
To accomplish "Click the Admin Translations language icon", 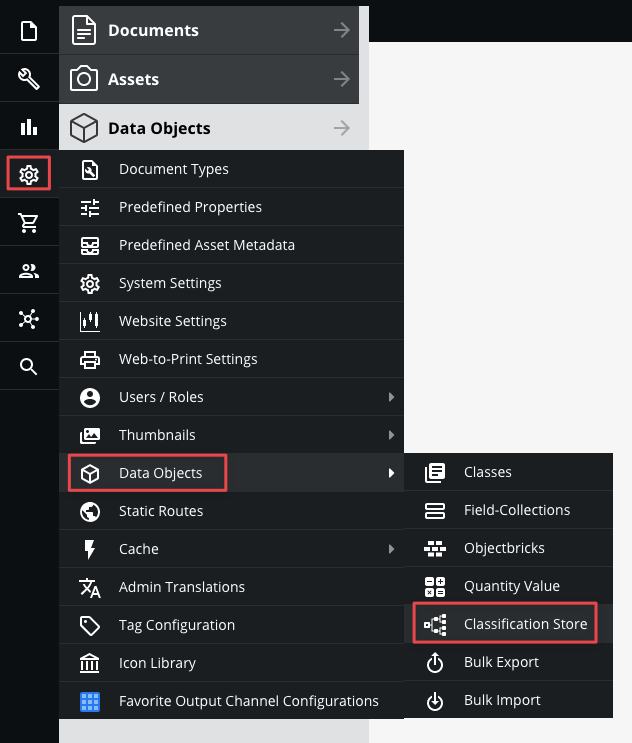I will tap(90, 587).
